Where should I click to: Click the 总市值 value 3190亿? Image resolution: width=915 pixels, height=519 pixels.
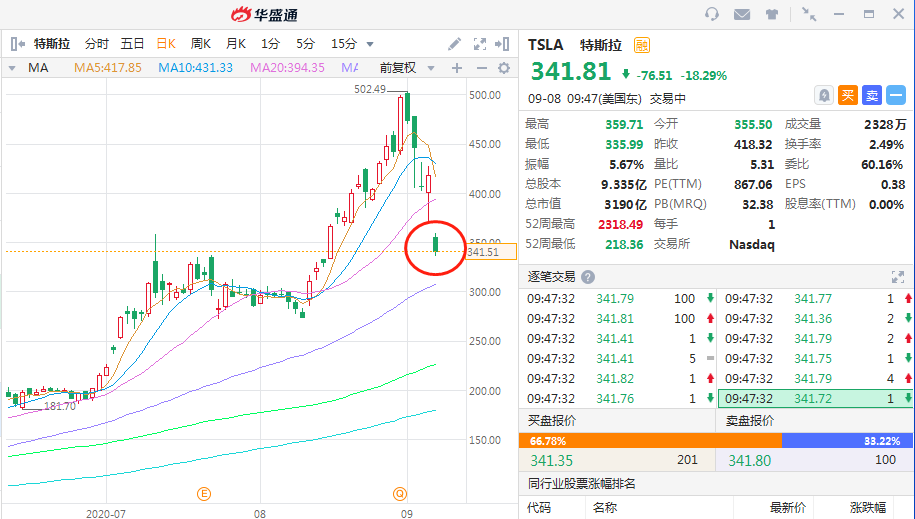625,204
